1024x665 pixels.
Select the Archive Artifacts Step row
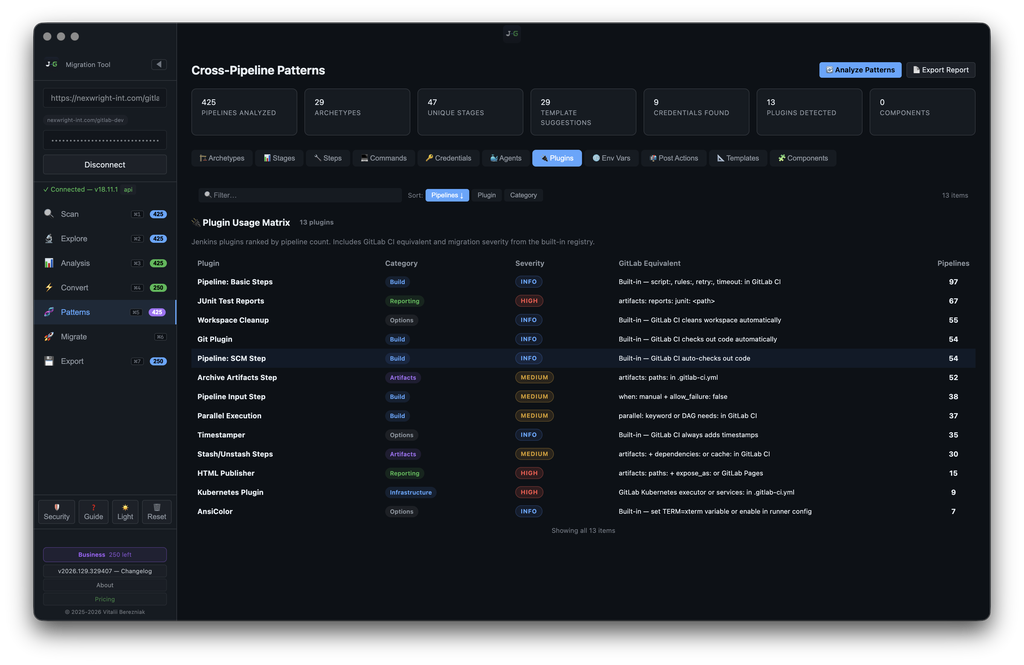pos(583,377)
